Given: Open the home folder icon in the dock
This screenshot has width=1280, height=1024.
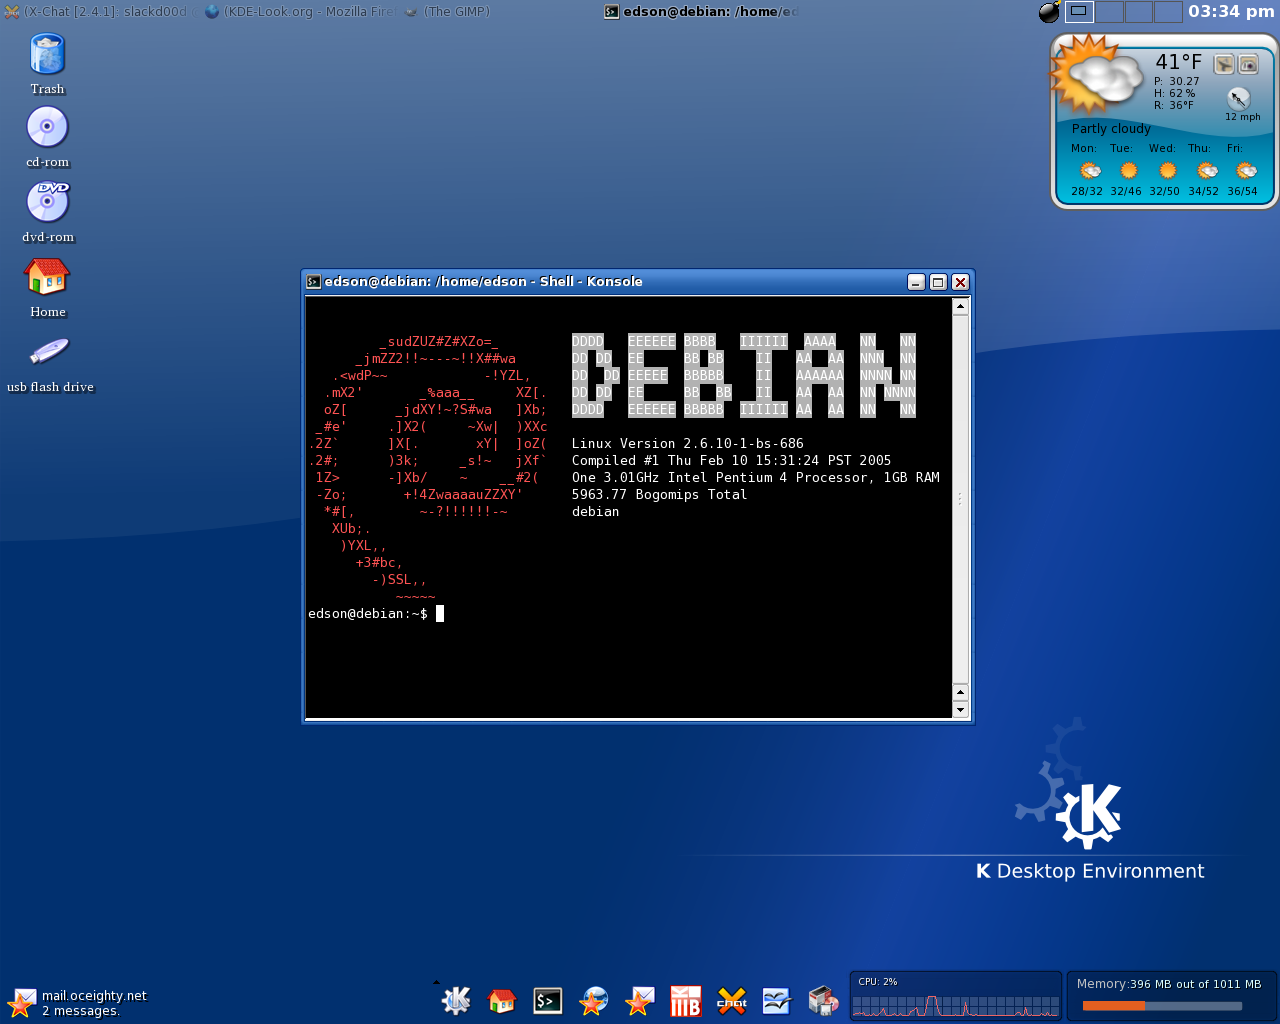Looking at the screenshot, I should (x=502, y=1000).
